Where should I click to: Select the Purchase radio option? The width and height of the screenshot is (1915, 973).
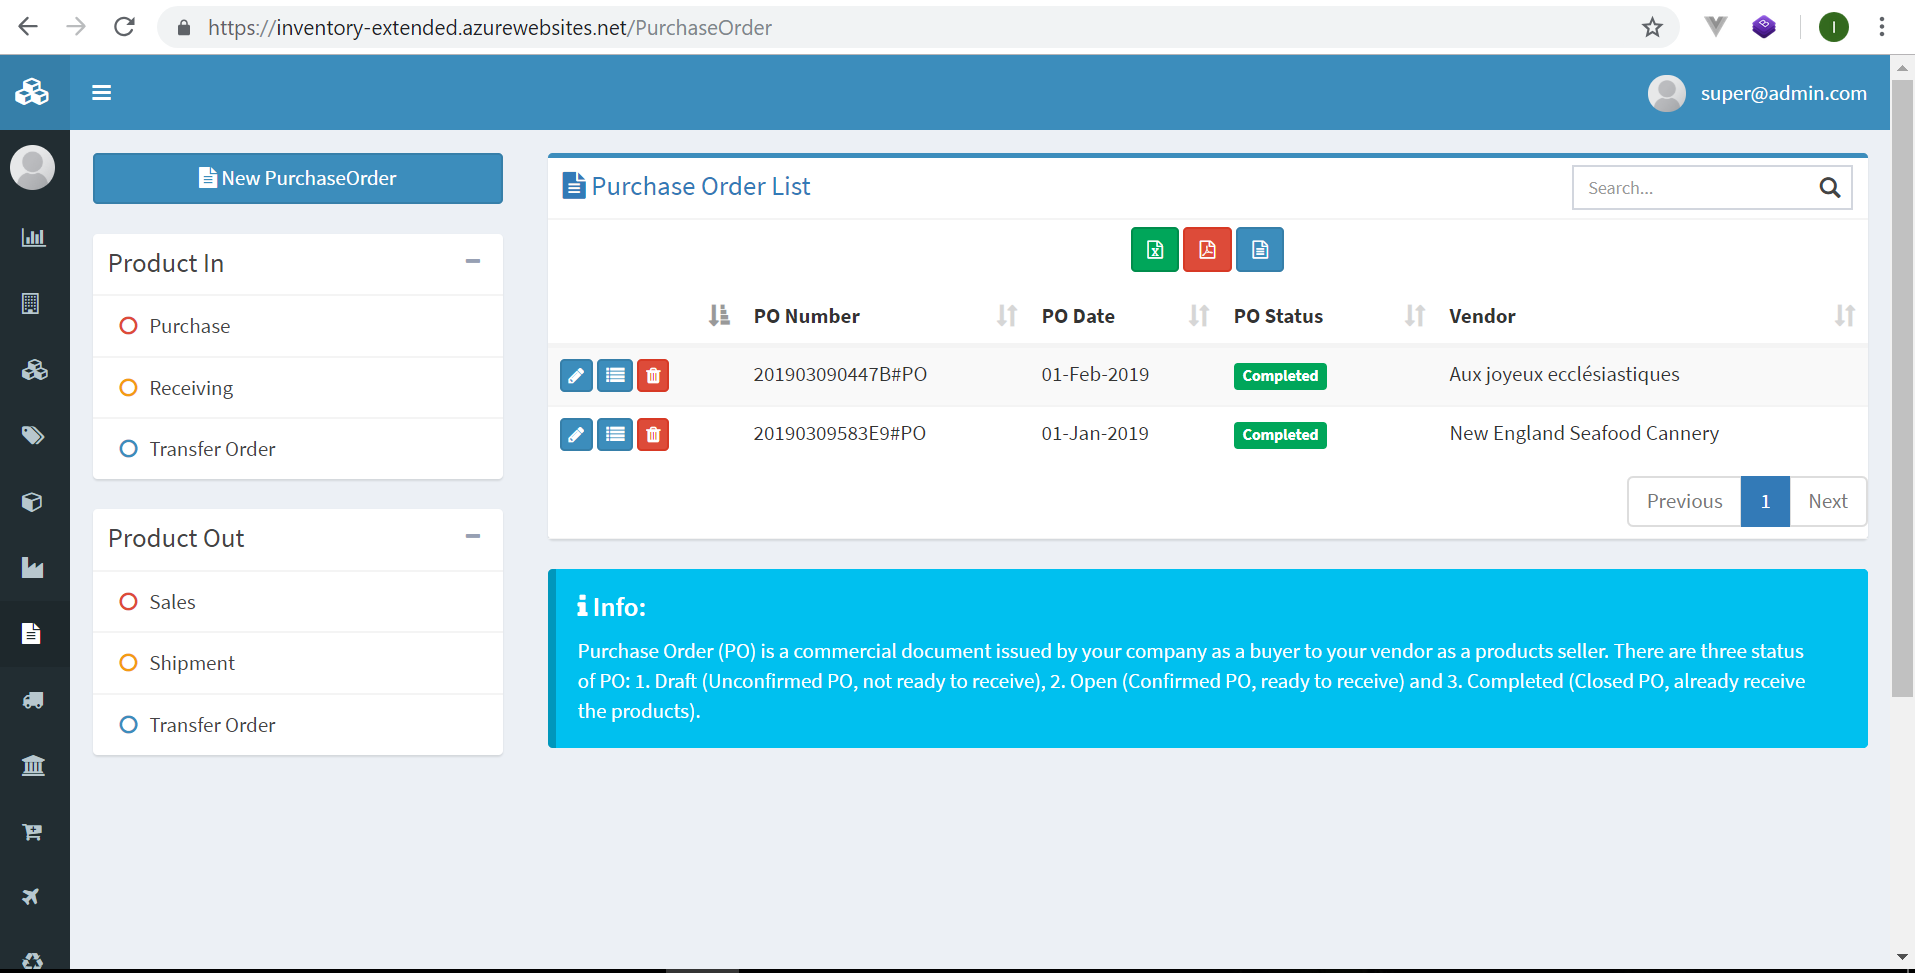pos(128,325)
